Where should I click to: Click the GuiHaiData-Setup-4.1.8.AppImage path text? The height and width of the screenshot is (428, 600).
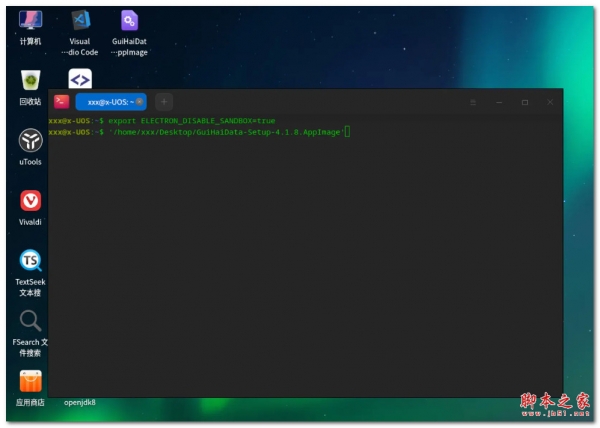[227, 132]
